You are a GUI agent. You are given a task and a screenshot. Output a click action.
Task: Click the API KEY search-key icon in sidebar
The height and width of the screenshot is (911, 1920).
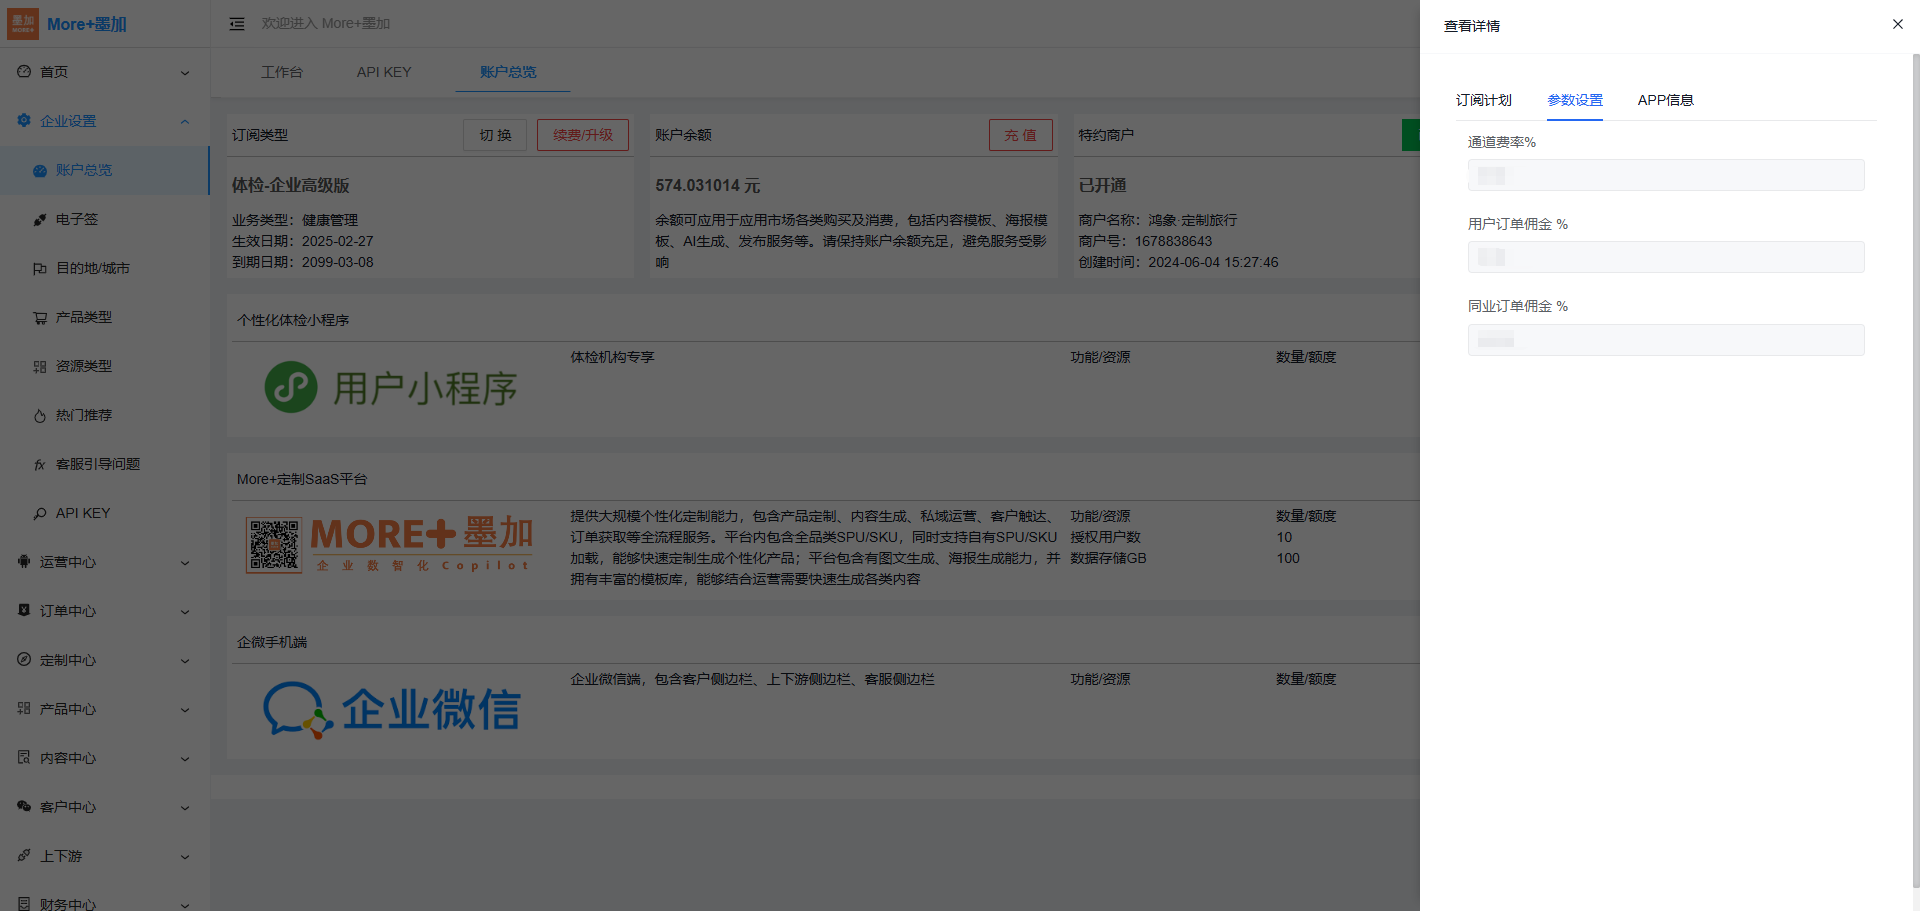(x=40, y=514)
